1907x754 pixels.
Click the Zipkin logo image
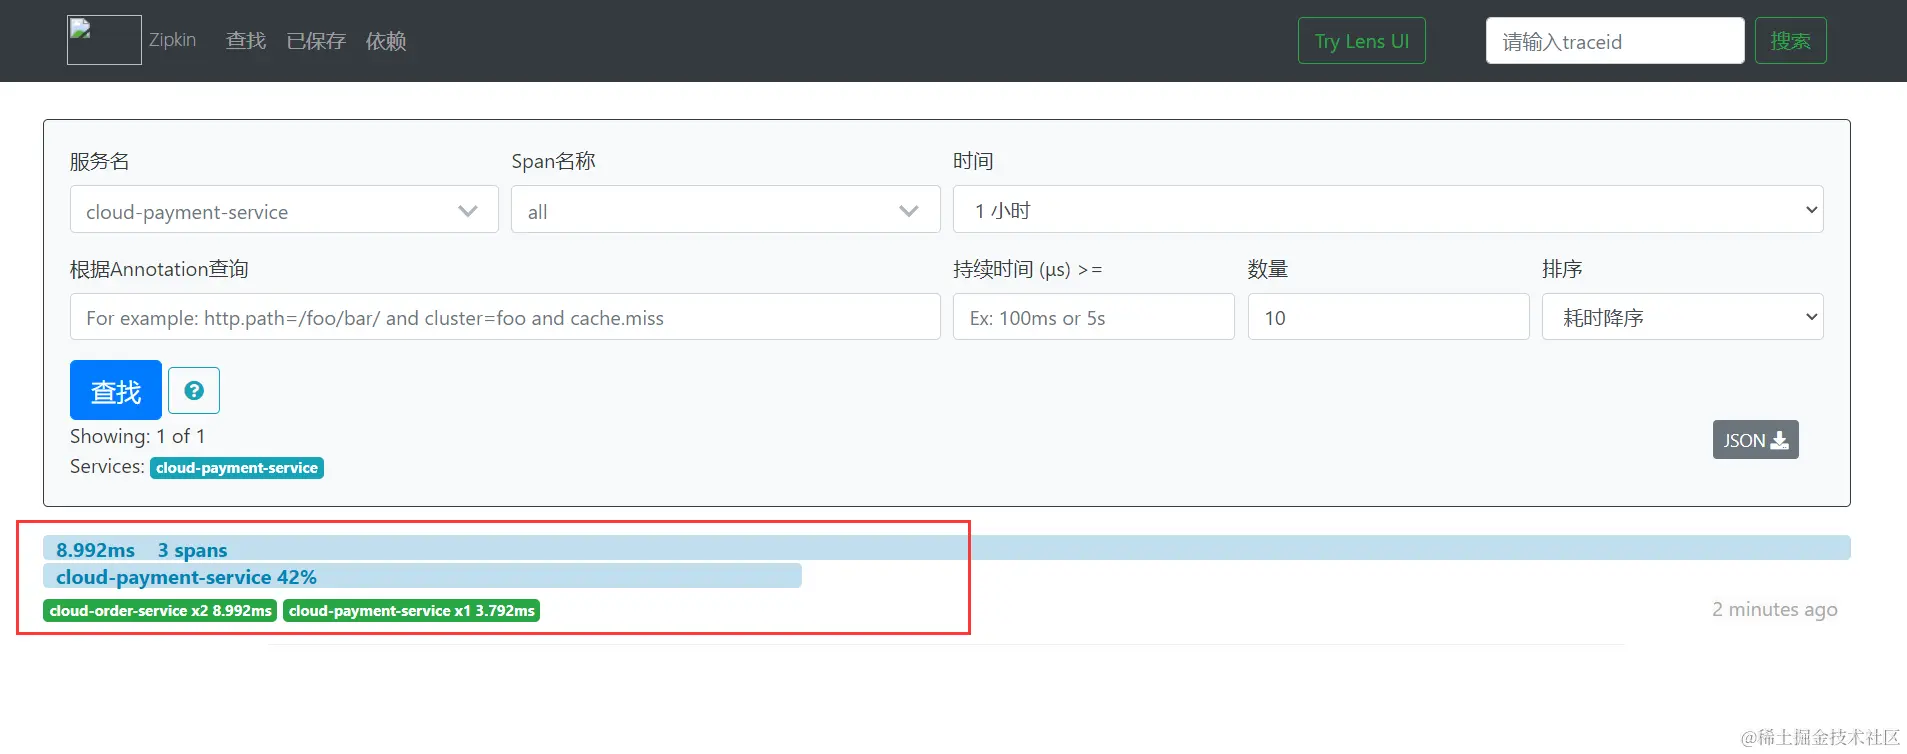pyautogui.click(x=104, y=40)
